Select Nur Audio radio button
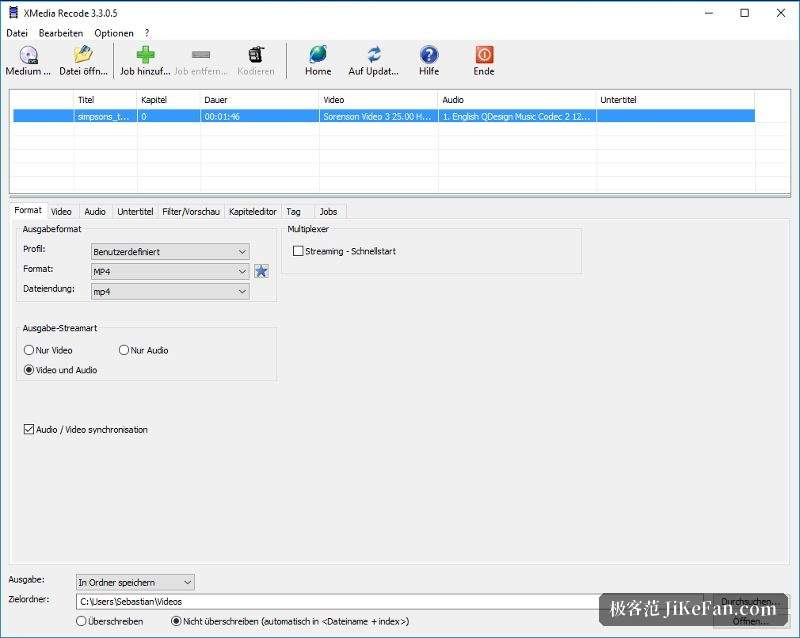This screenshot has height=638, width=800. tap(123, 350)
